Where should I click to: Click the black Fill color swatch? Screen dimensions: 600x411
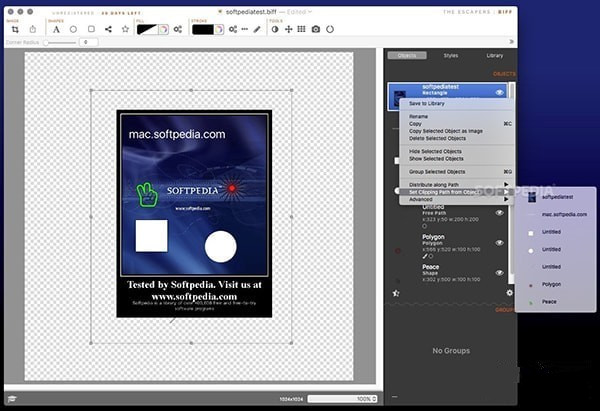point(147,29)
